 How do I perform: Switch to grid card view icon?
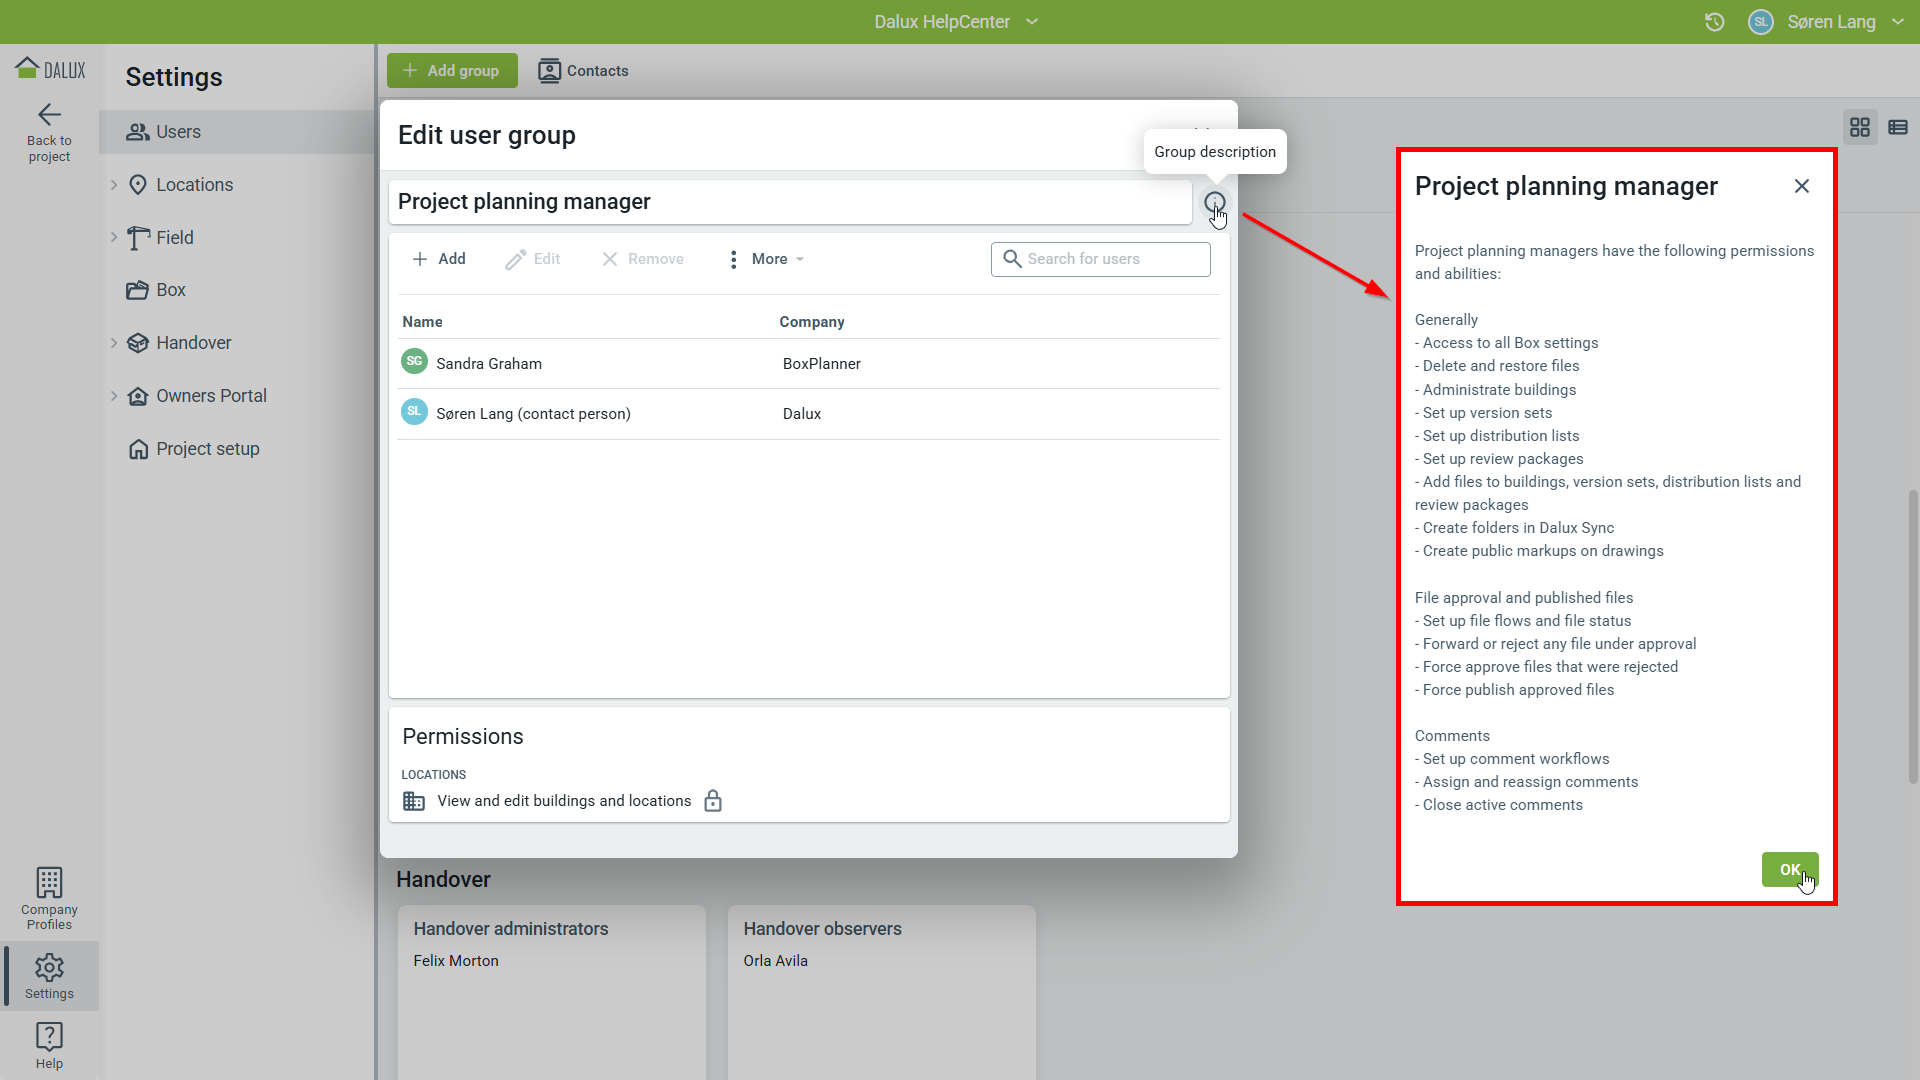[1859, 127]
